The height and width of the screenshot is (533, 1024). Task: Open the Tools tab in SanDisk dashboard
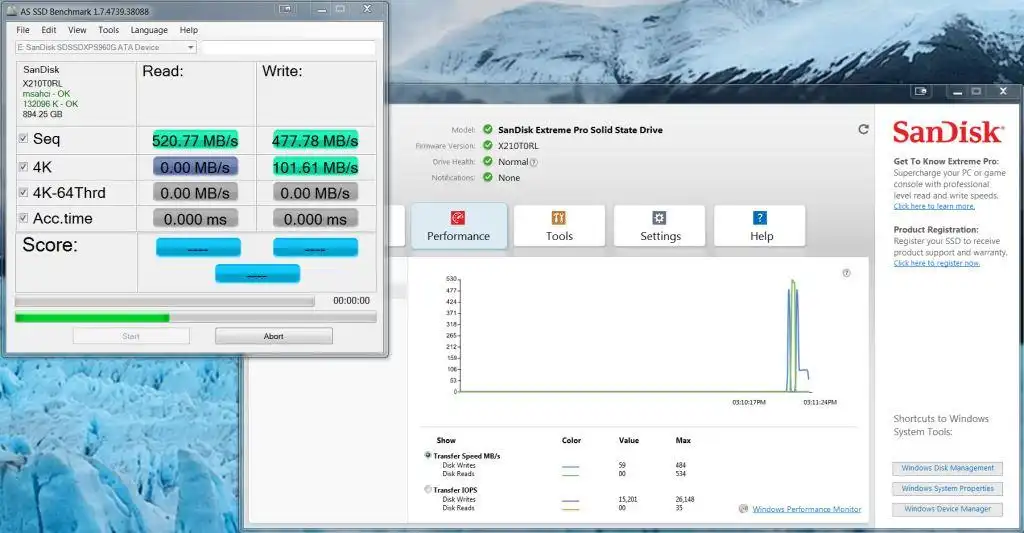point(560,226)
